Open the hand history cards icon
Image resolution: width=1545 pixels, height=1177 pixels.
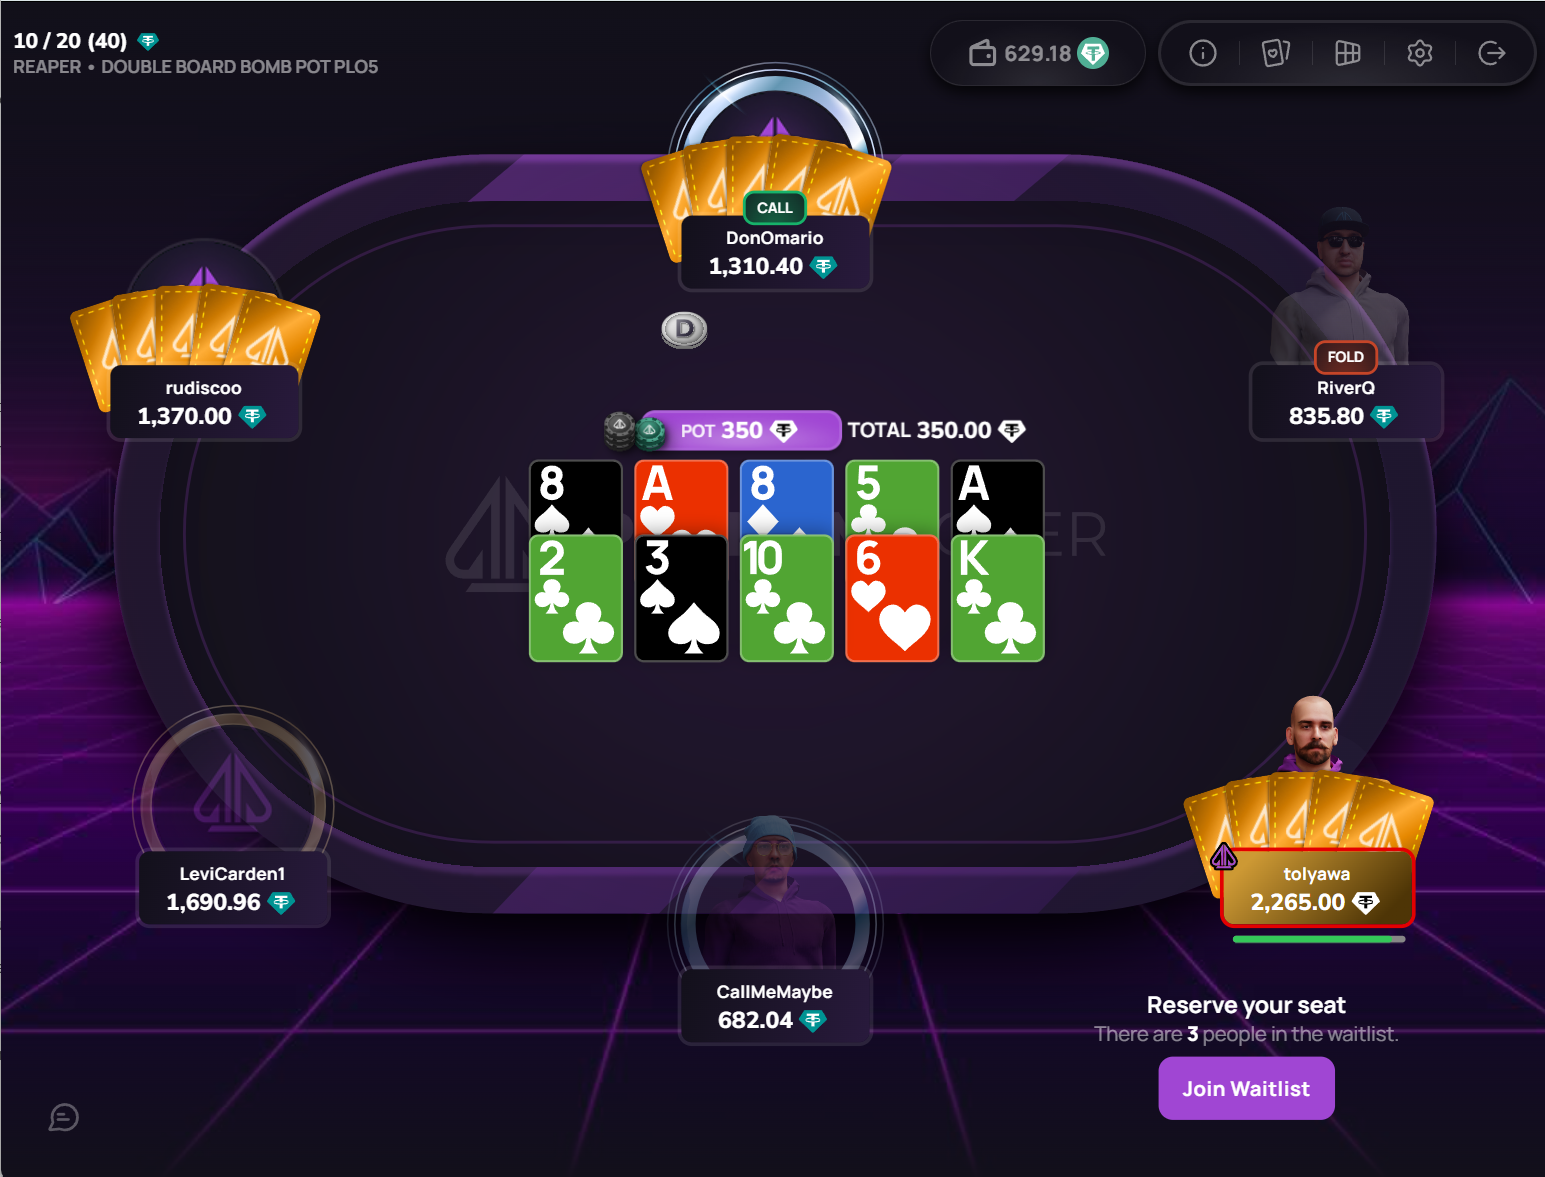pyautogui.click(x=1276, y=53)
